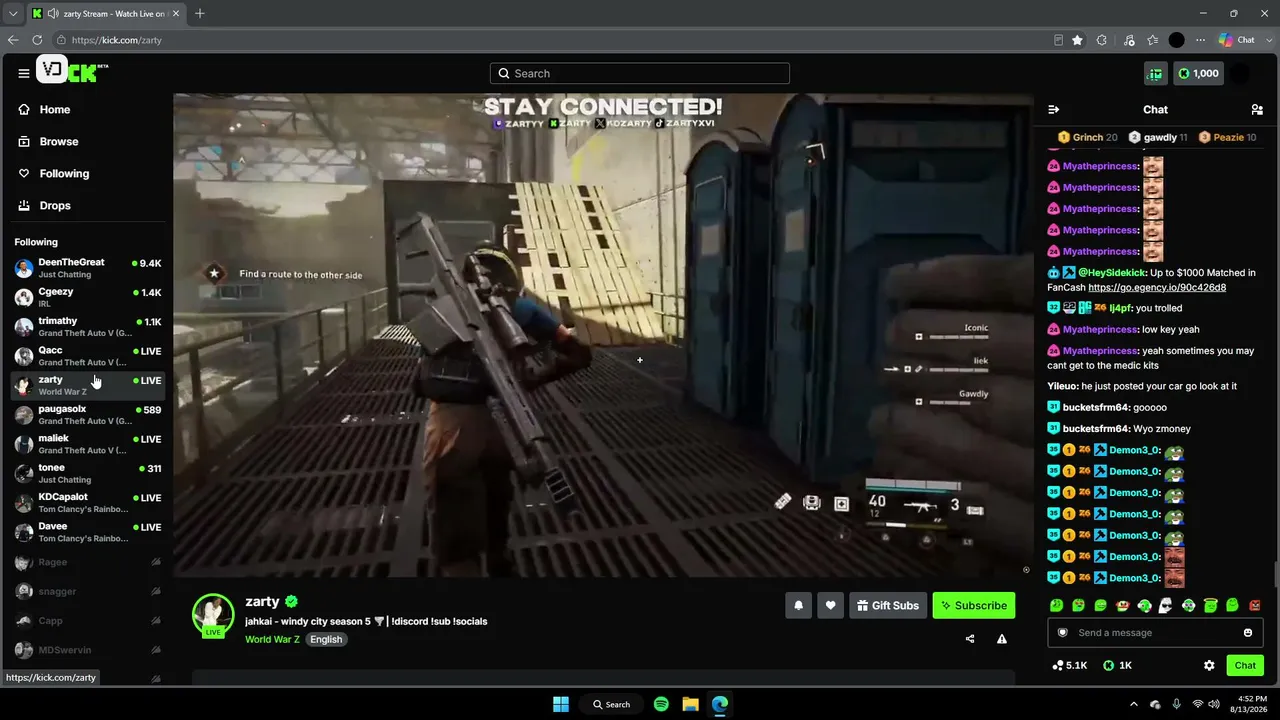The image size is (1280, 720).
Task: Open the green Kick rewards icon
Action: pyautogui.click(x=1156, y=73)
